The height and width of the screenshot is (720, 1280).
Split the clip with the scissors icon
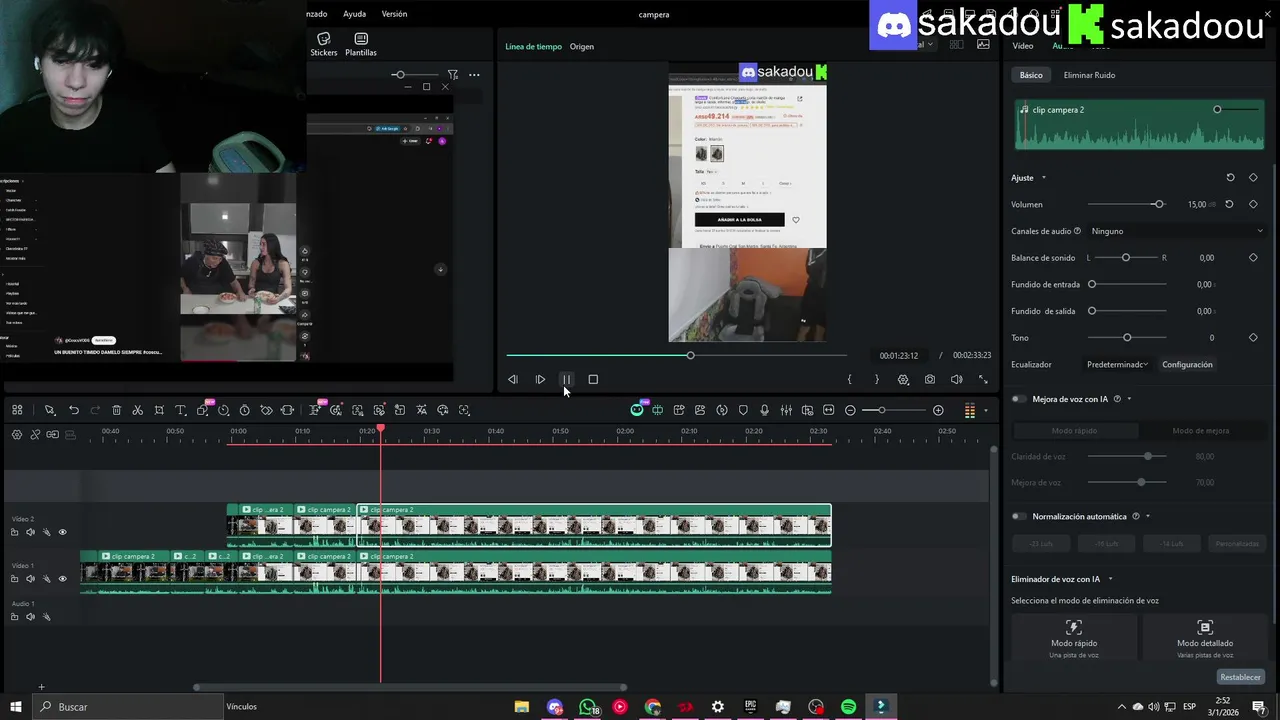click(137, 410)
